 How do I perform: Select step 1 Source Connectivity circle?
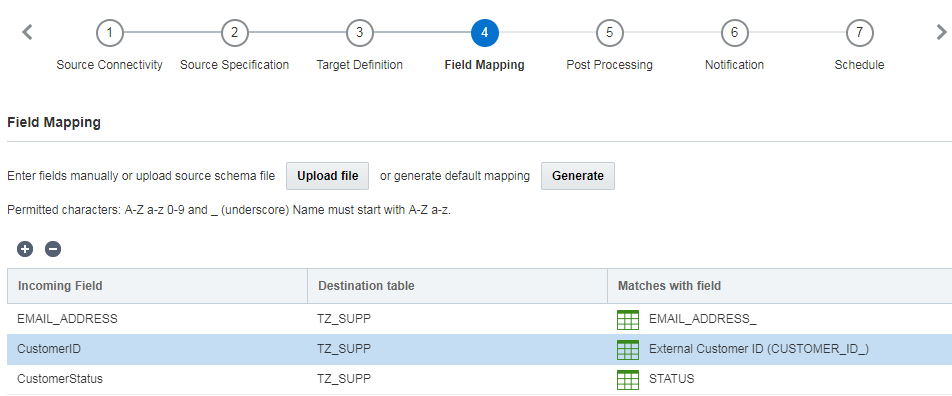tap(109, 33)
